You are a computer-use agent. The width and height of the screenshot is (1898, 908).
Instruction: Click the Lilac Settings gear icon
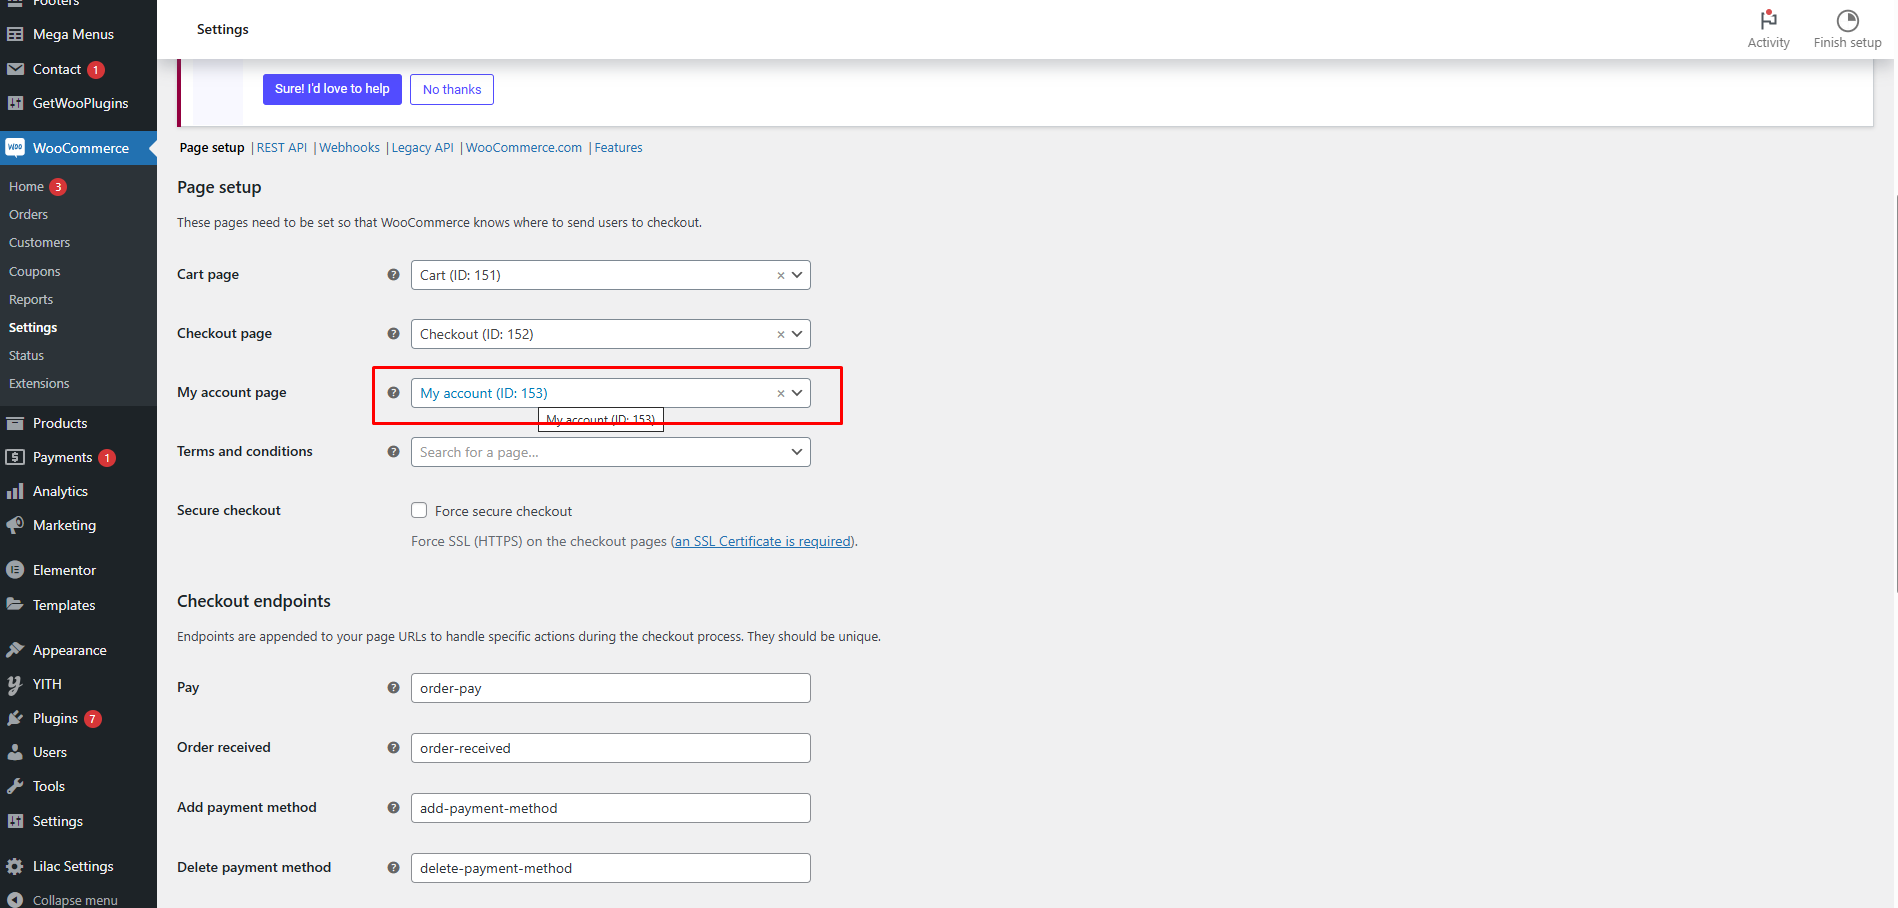(15, 866)
